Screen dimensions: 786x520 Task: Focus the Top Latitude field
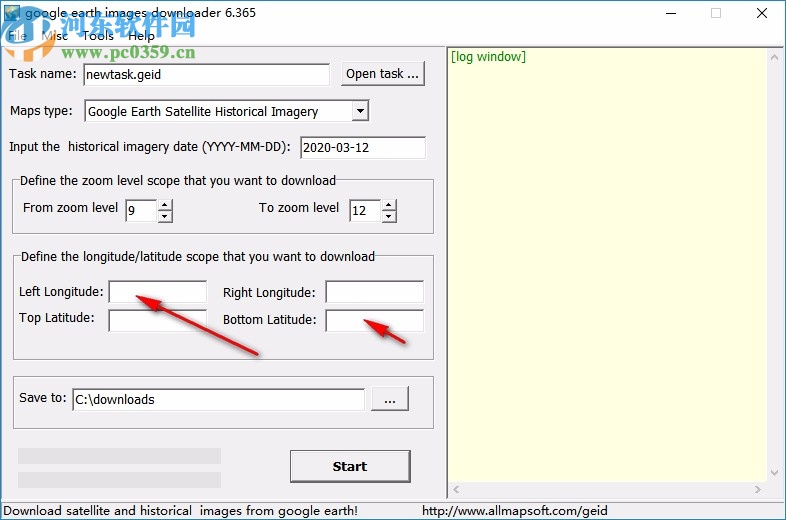tap(158, 320)
